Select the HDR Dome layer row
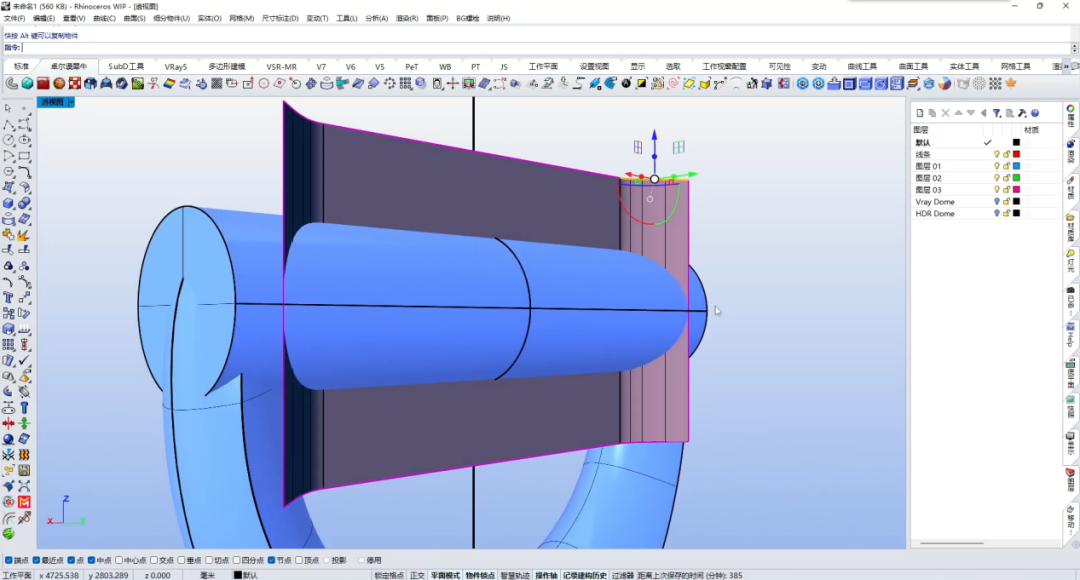Viewport: 1080px width, 580px height. click(985, 214)
